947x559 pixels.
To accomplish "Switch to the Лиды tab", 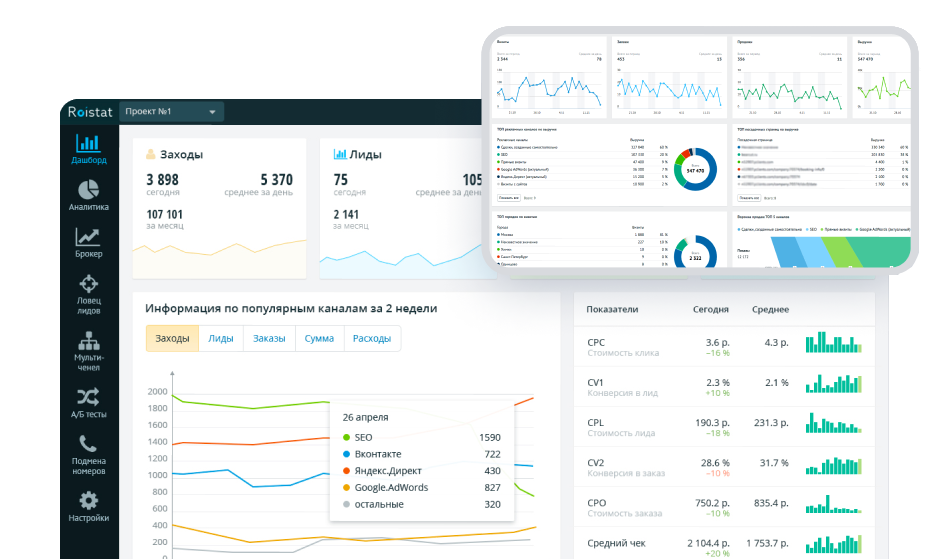I will (x=220, y=339).
